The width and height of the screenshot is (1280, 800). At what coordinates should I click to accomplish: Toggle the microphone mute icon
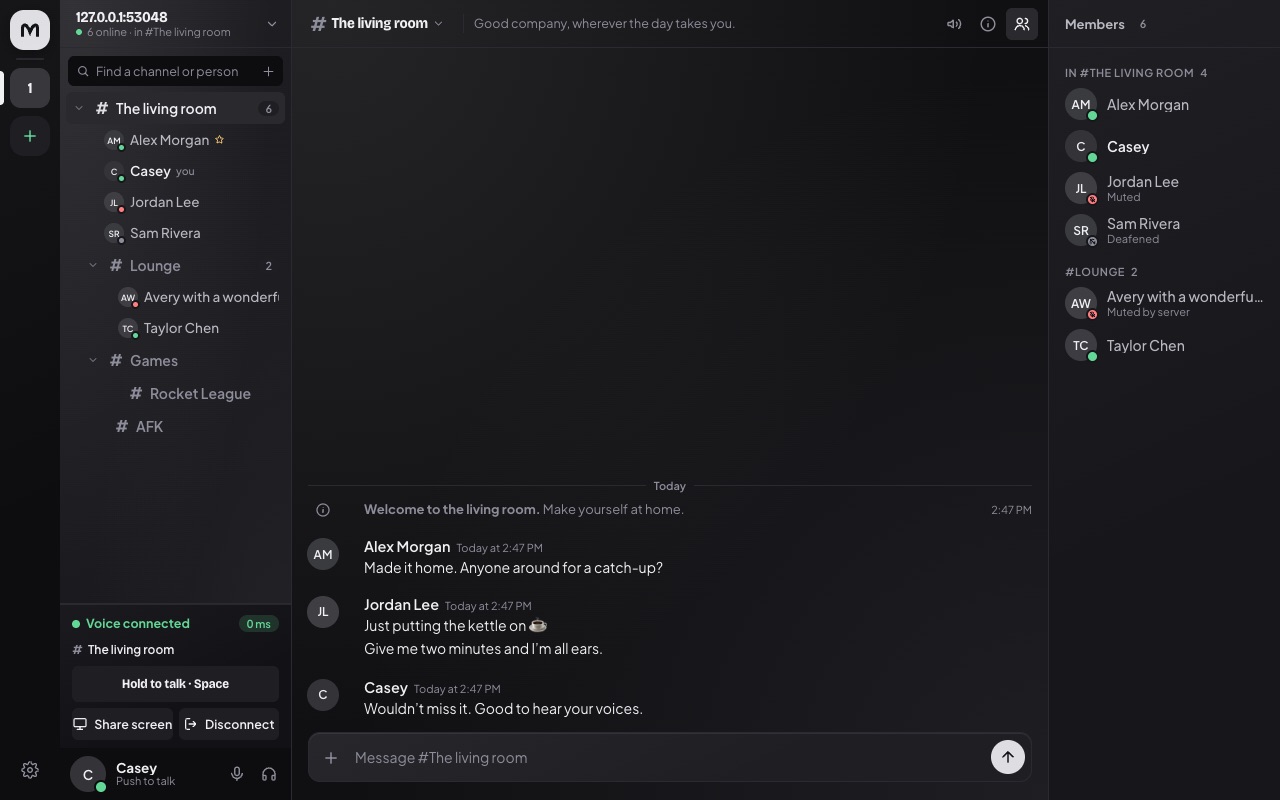tap(237, 774)
